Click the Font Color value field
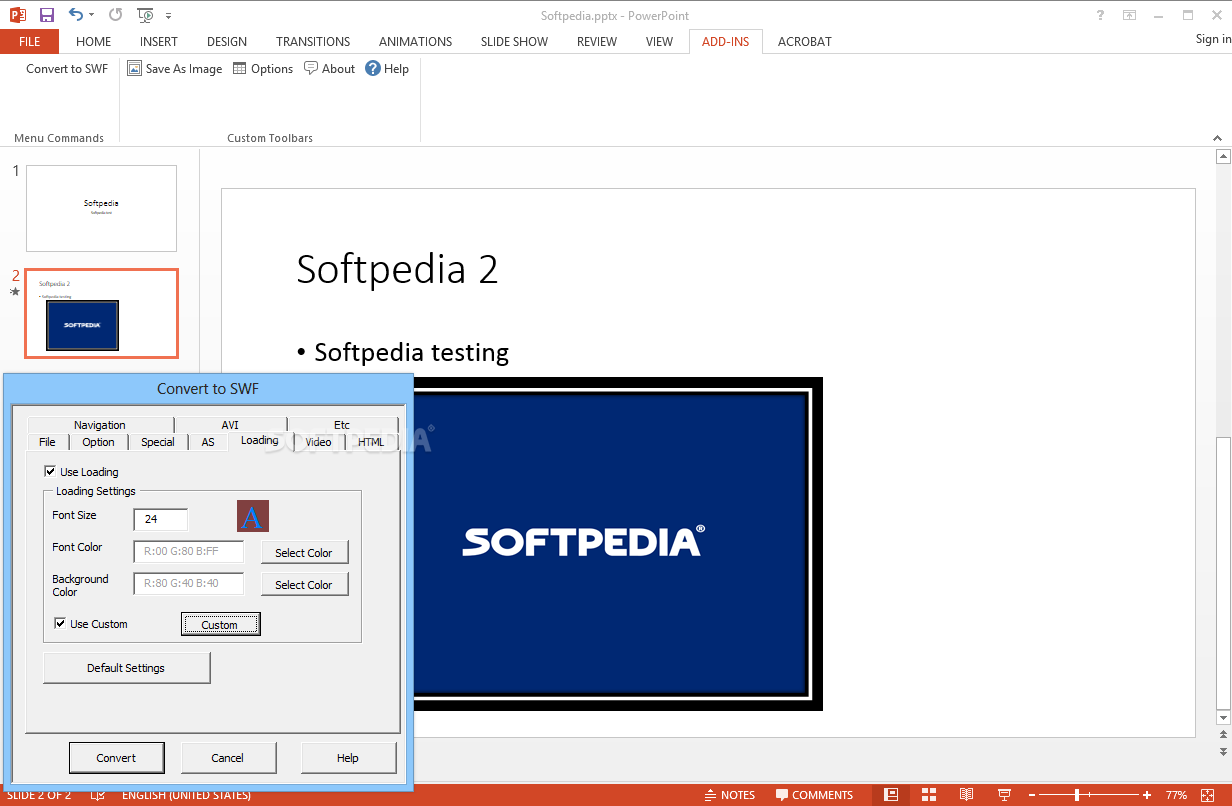The image size is (1232, 806). 188,551
